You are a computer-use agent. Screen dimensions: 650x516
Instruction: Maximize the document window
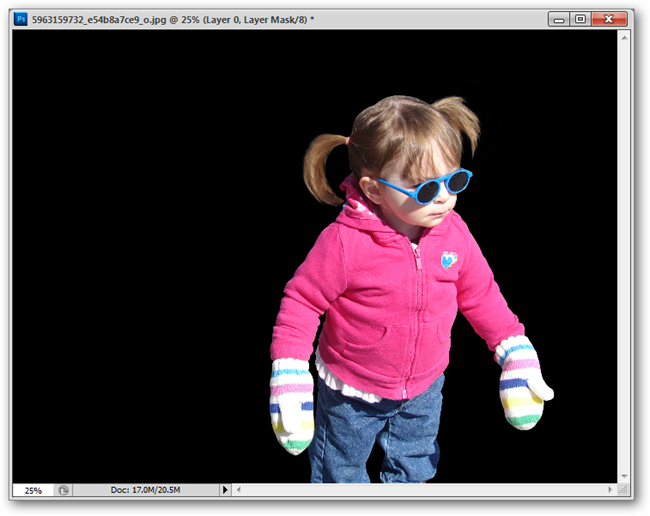(x=580, y=19)
